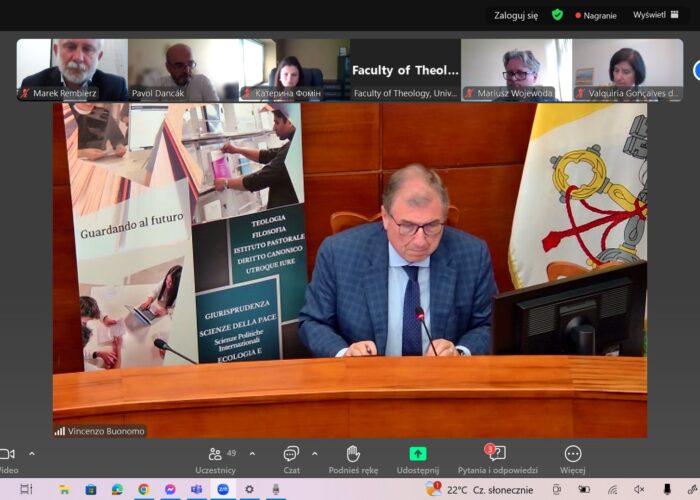700x500 pixels.
Task: Click the green Udostępnij share button
Action: (418, 459)
